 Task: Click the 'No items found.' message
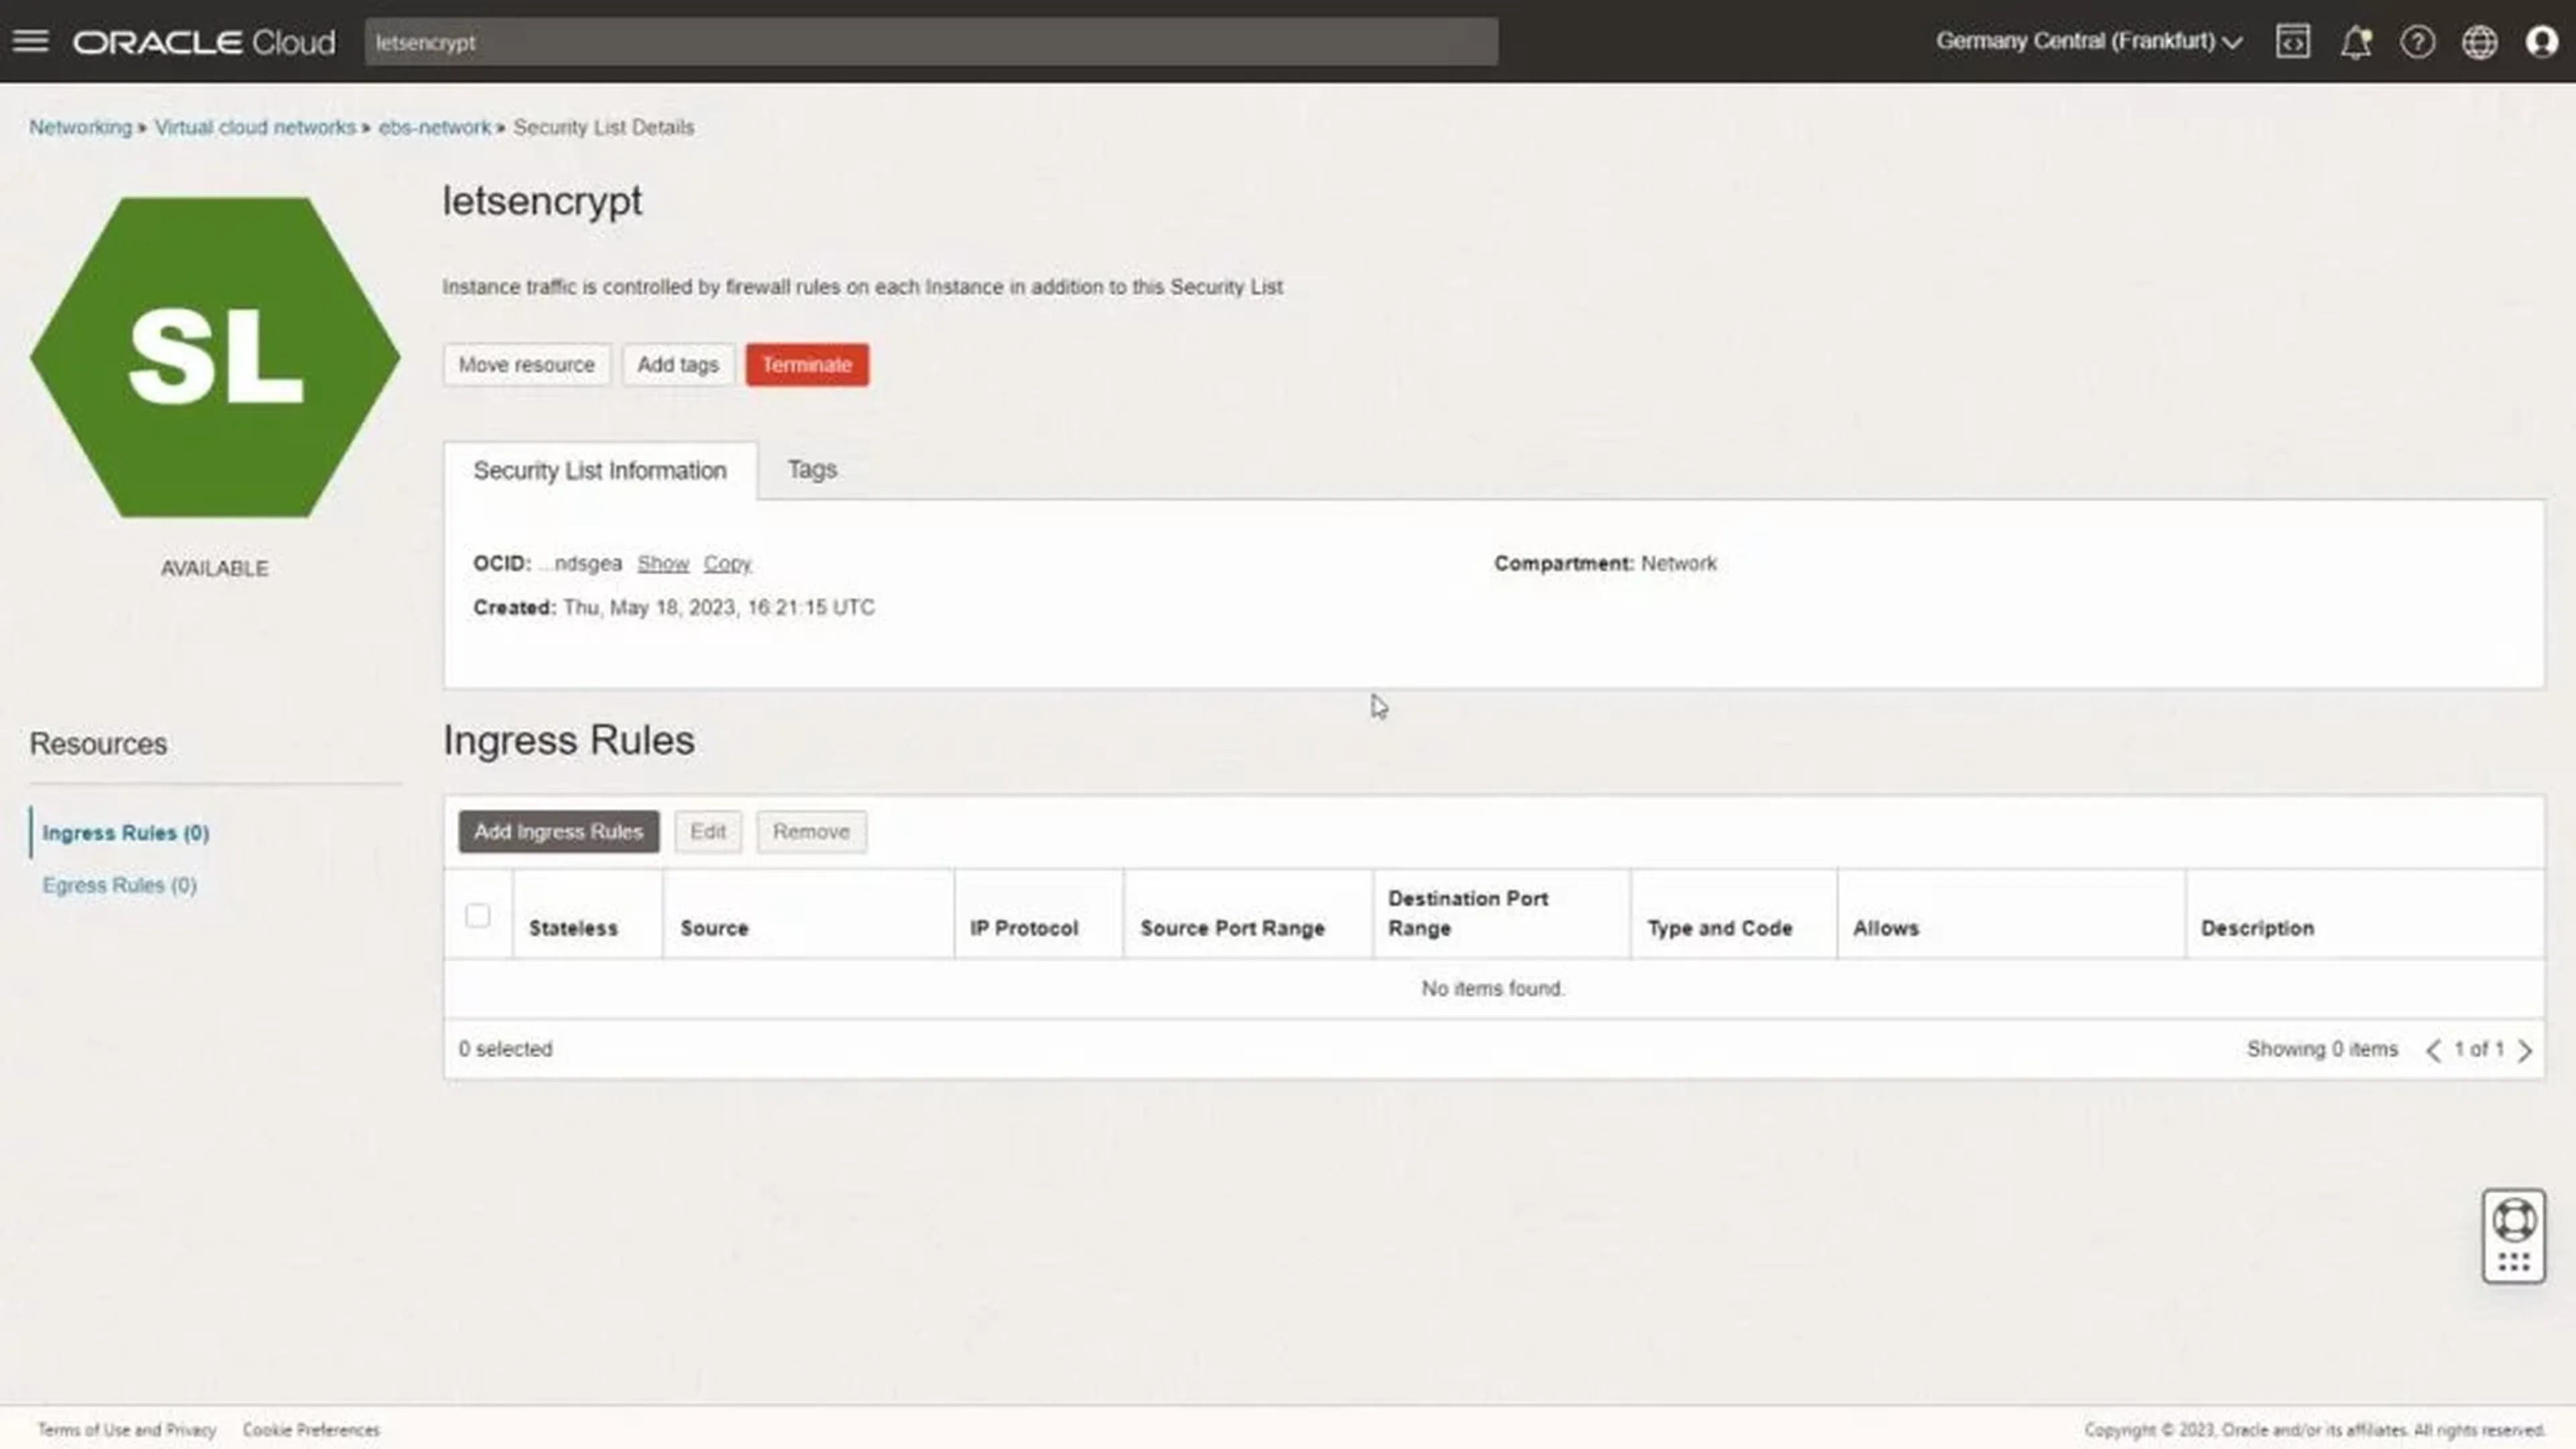coord(1493,988)
